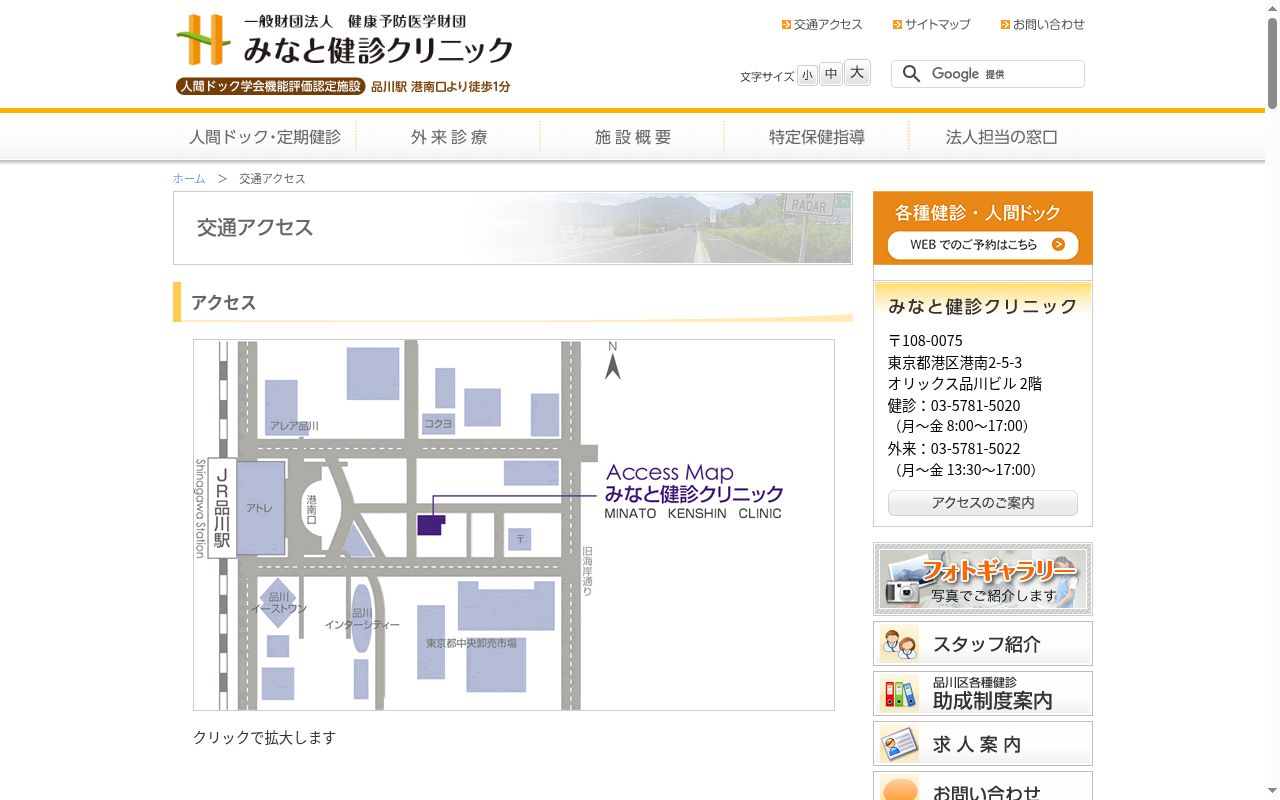Screen dimensions: 1280x800
Task: Click the 〒108-0075 postal code text
Action: tap(925, 341)
